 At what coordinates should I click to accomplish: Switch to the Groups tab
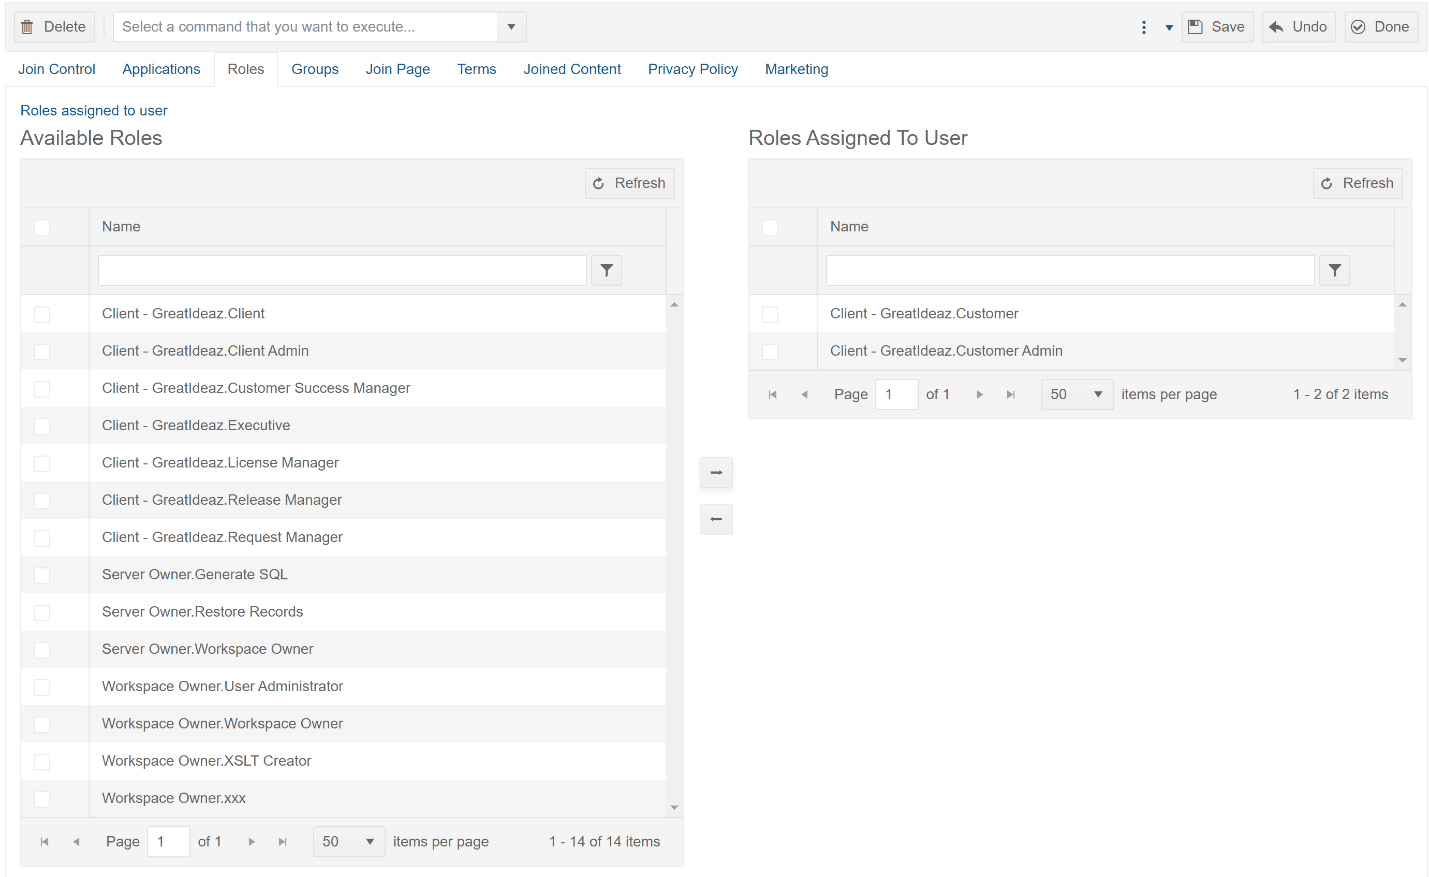pyautogui.click(x=315, y=69)
